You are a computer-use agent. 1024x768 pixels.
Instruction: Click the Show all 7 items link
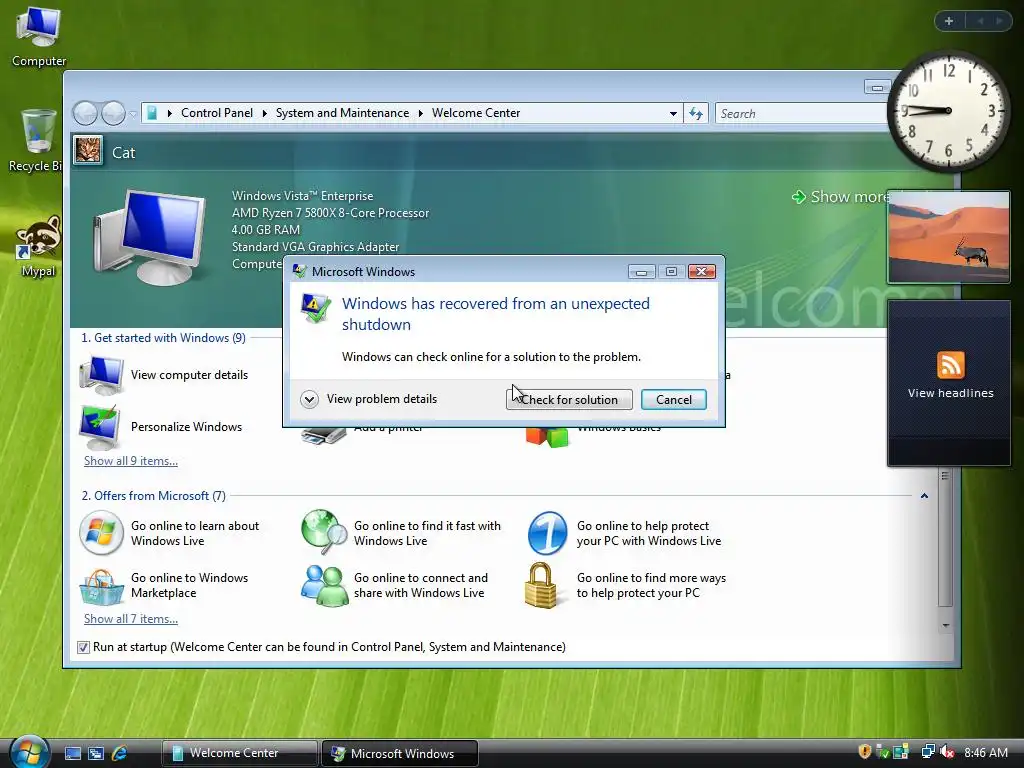131,619
